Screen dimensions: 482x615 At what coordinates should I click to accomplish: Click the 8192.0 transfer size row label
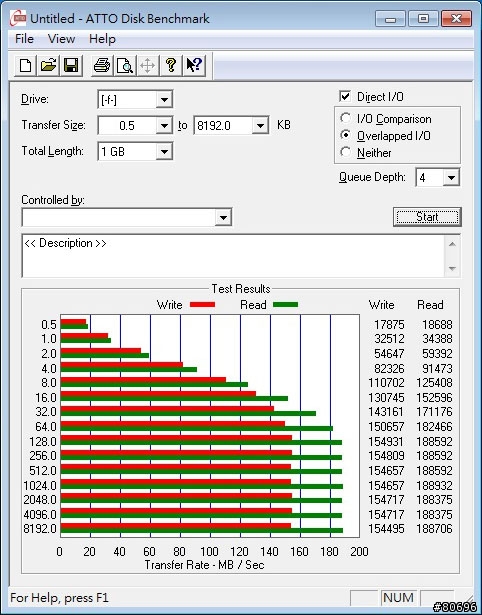pyautogui.click(x=40, y=529)
